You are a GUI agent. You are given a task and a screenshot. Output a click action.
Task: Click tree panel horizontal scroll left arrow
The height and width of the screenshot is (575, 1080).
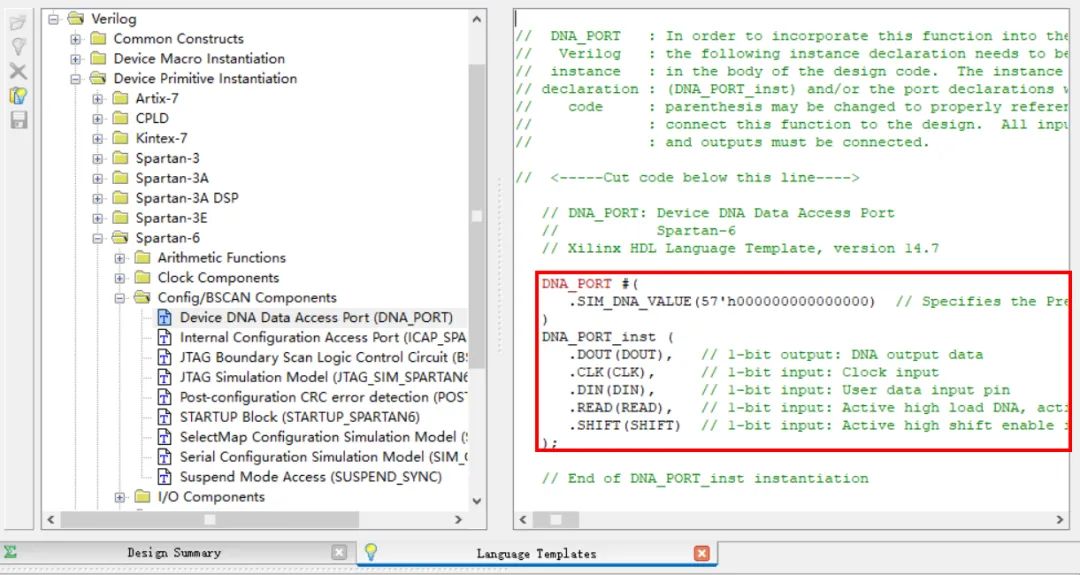pos(50,519)
